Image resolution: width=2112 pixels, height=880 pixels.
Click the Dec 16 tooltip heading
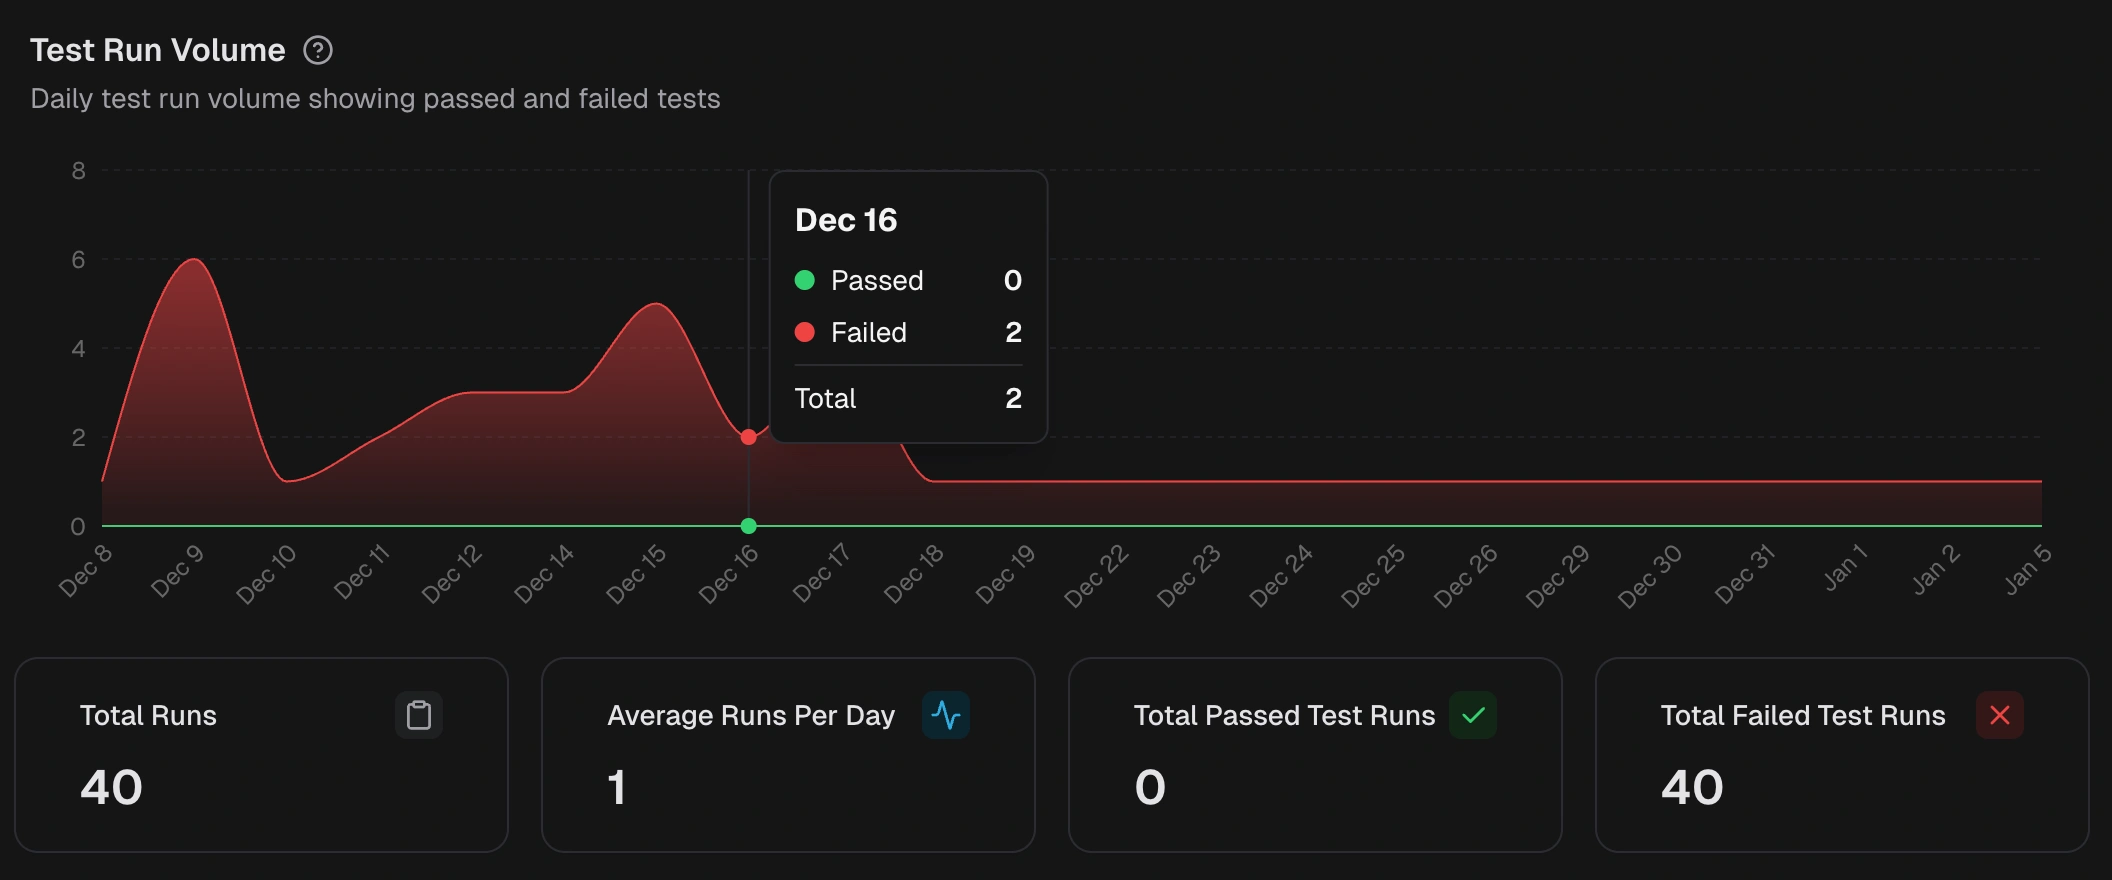(846, 220)
